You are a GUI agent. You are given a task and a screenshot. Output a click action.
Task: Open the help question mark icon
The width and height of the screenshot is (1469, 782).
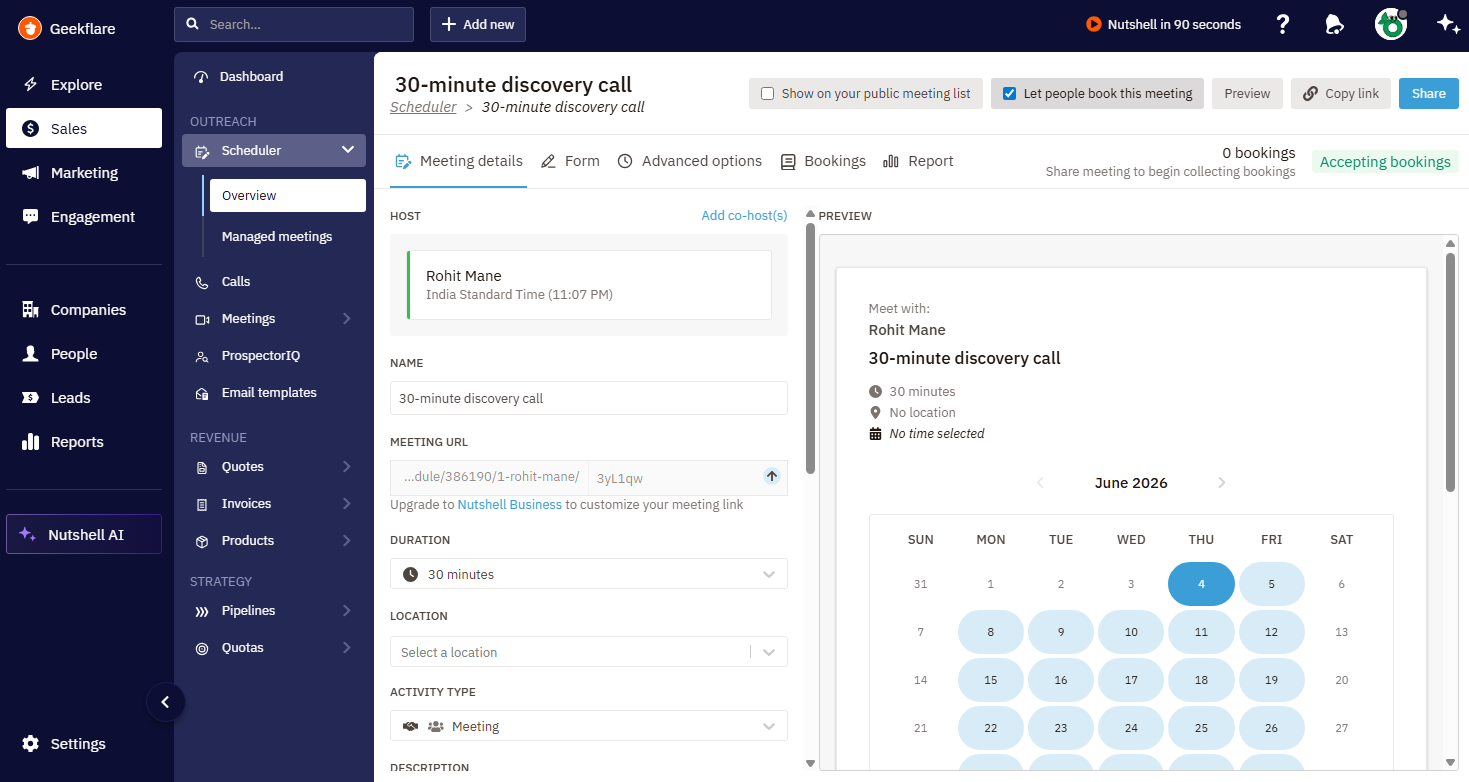(1283, 25)
